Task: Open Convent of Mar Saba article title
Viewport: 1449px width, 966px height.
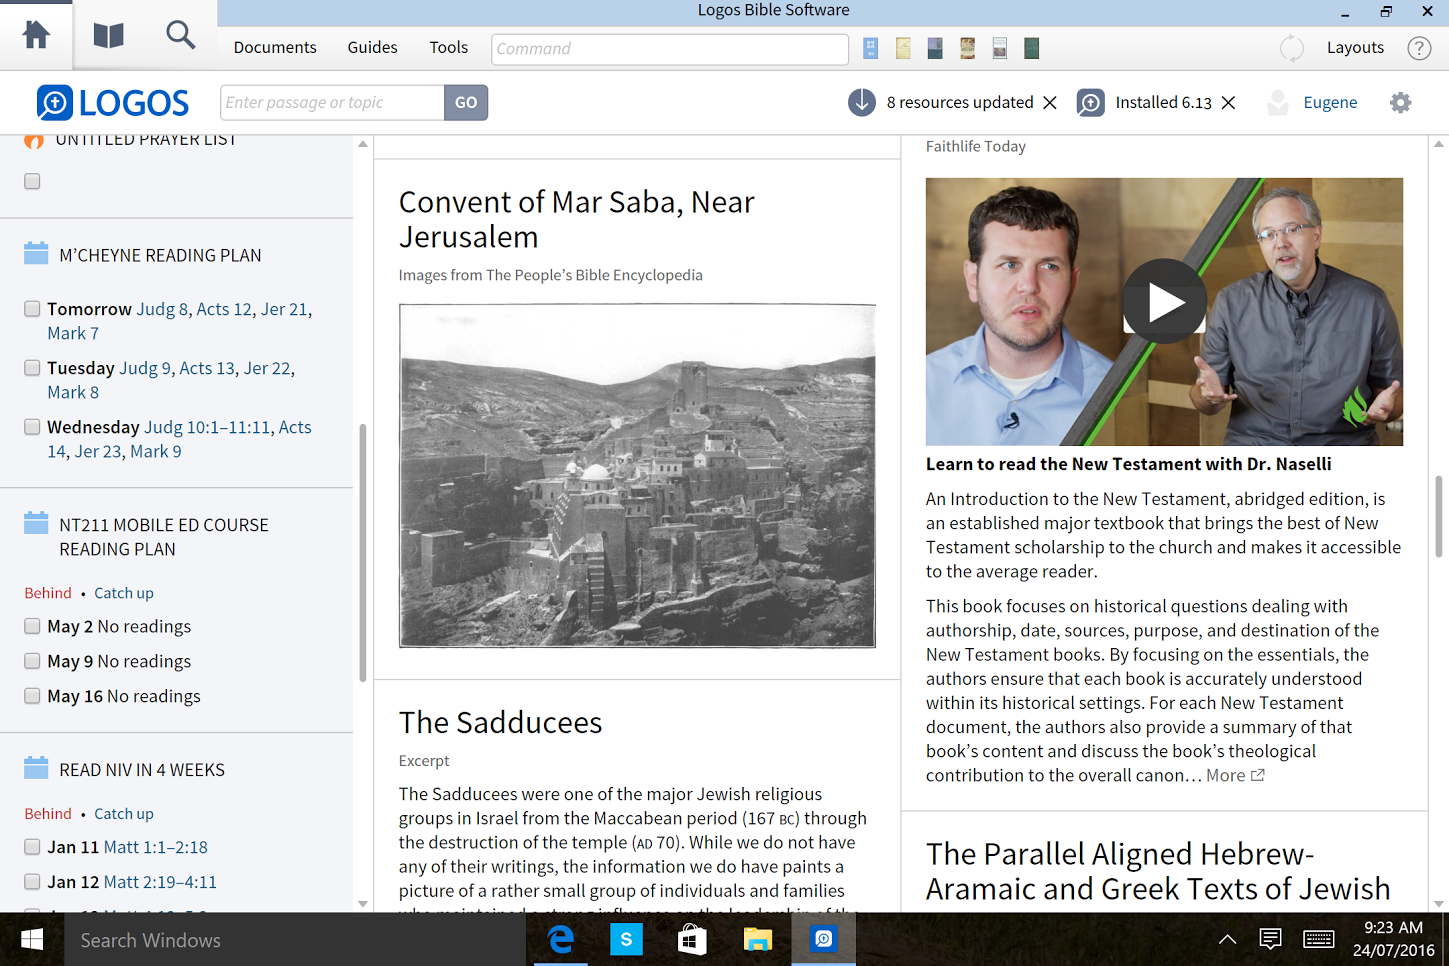Action: coord(577,219)
